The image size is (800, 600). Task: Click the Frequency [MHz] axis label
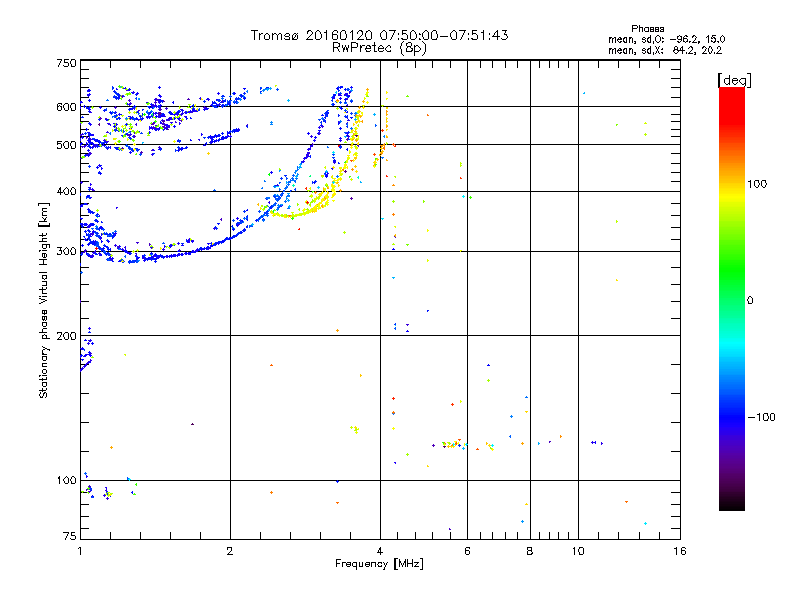click(379, 564)
